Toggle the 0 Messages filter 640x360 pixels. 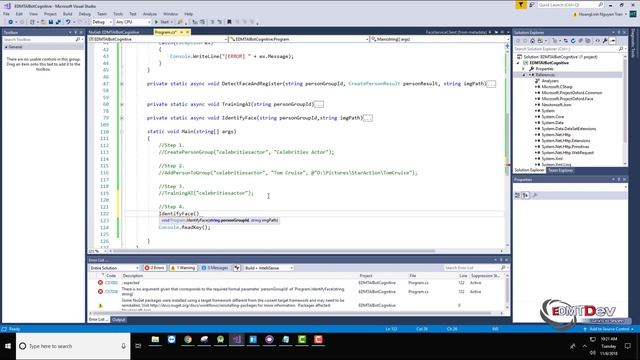[x=215, y=268]
